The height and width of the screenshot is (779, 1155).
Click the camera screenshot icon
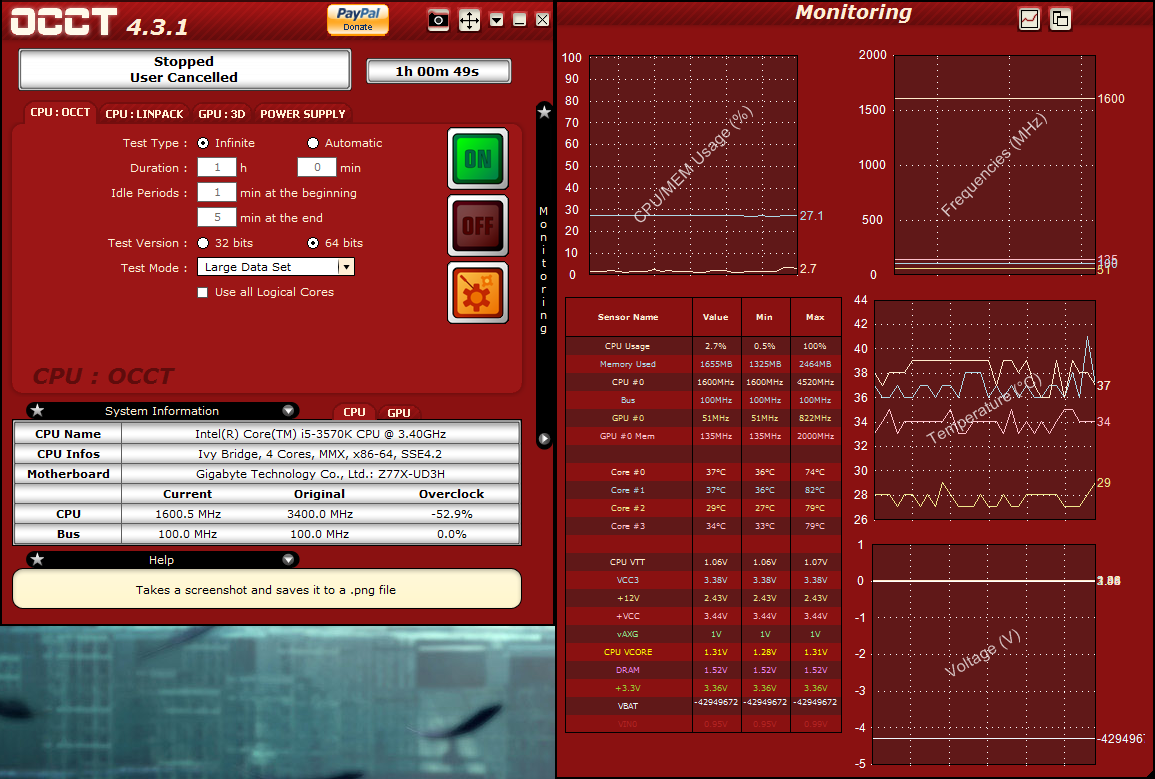point(438,20)
